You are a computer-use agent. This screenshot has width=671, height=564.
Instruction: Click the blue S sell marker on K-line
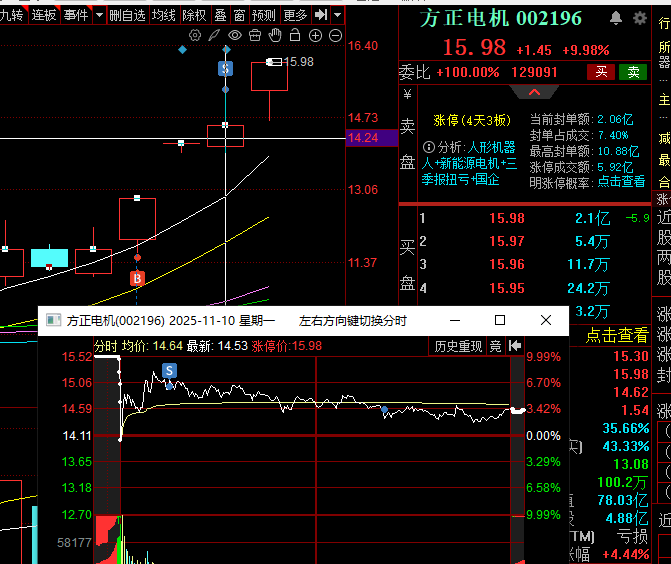(x=226, y=69)
